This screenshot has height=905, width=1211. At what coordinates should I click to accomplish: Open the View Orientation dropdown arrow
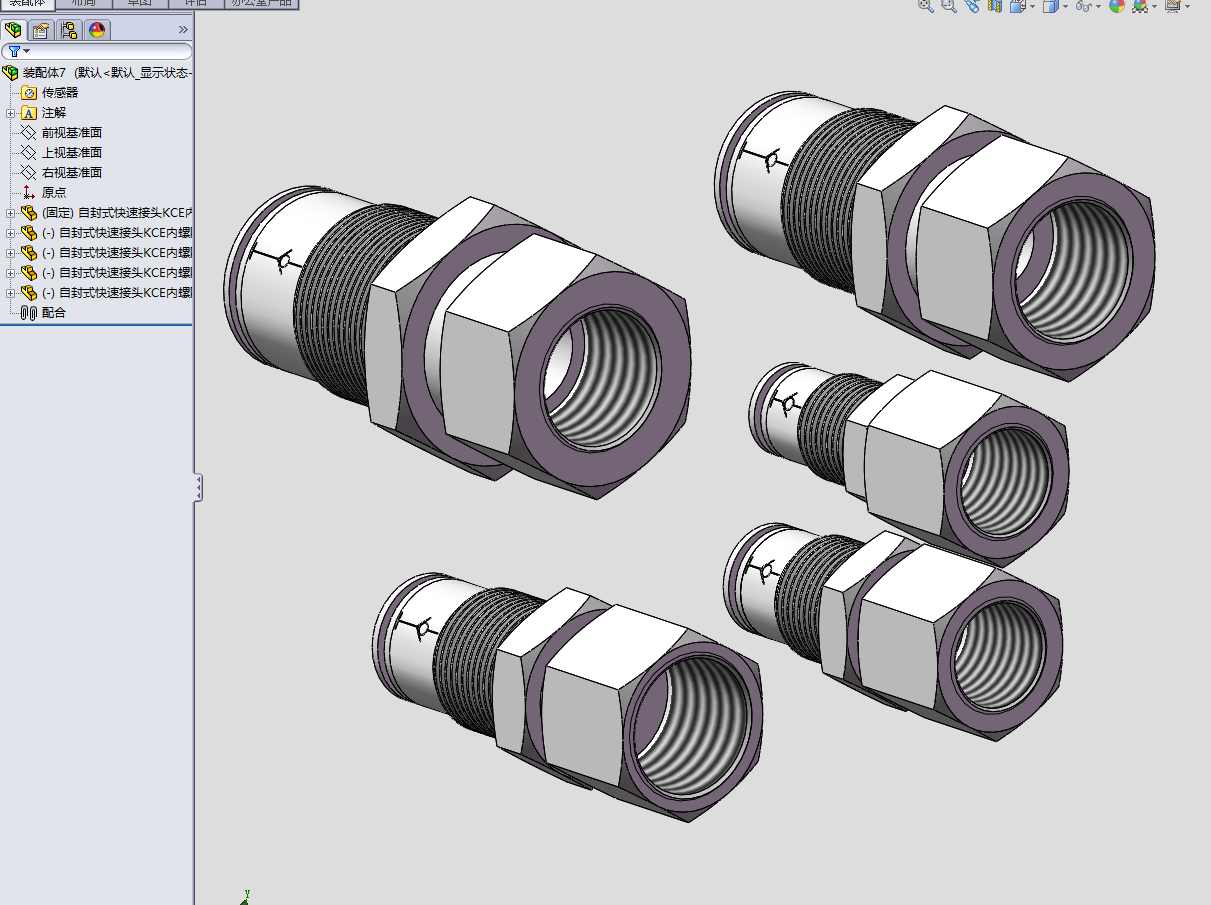1032,7
